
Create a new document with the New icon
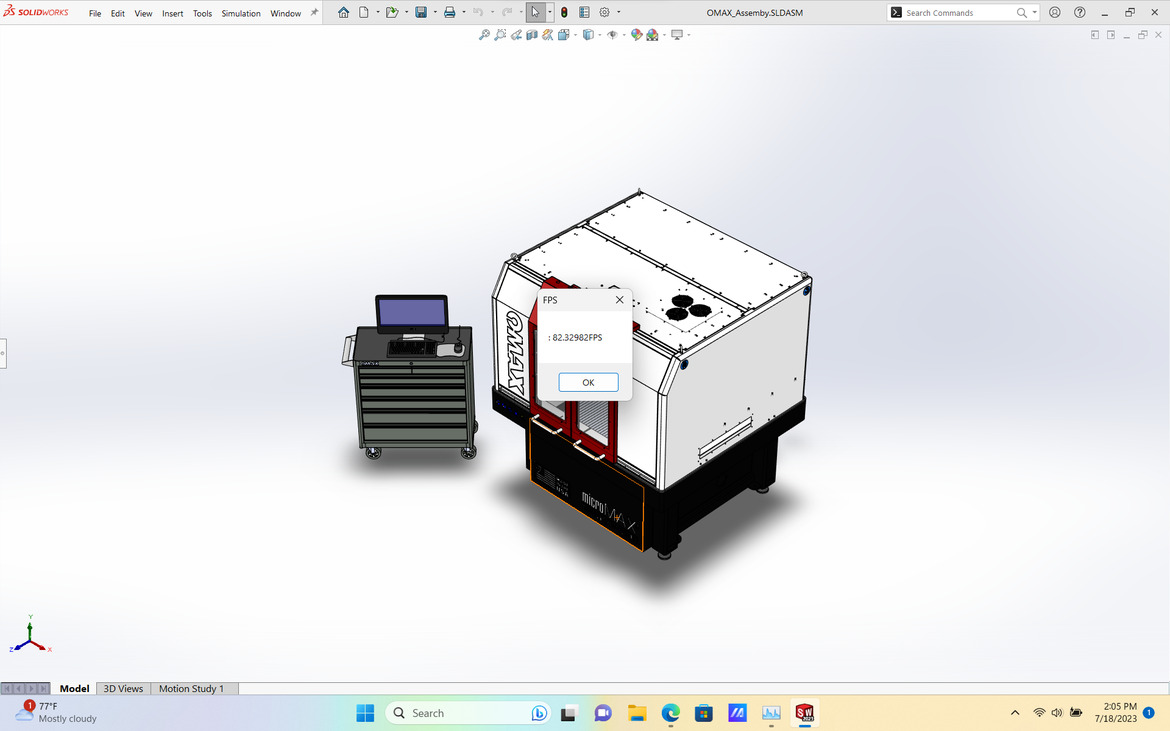(364, 12)
